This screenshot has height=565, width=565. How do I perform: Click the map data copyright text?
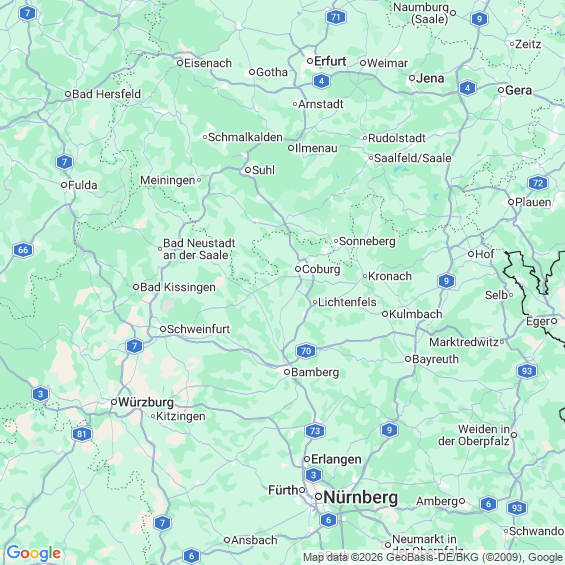(x=433, y=558)
